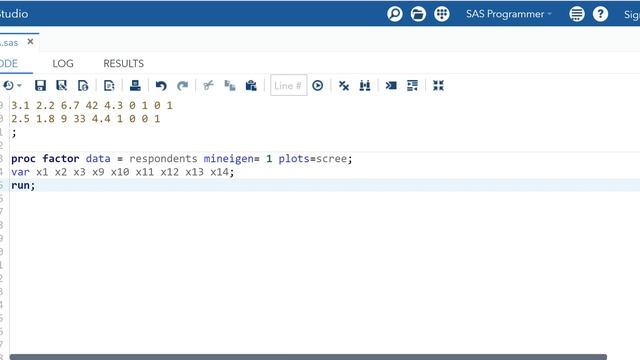The image size is (640, 360).
Task: Open the files folder icon in header
Action: click(418, 14)
